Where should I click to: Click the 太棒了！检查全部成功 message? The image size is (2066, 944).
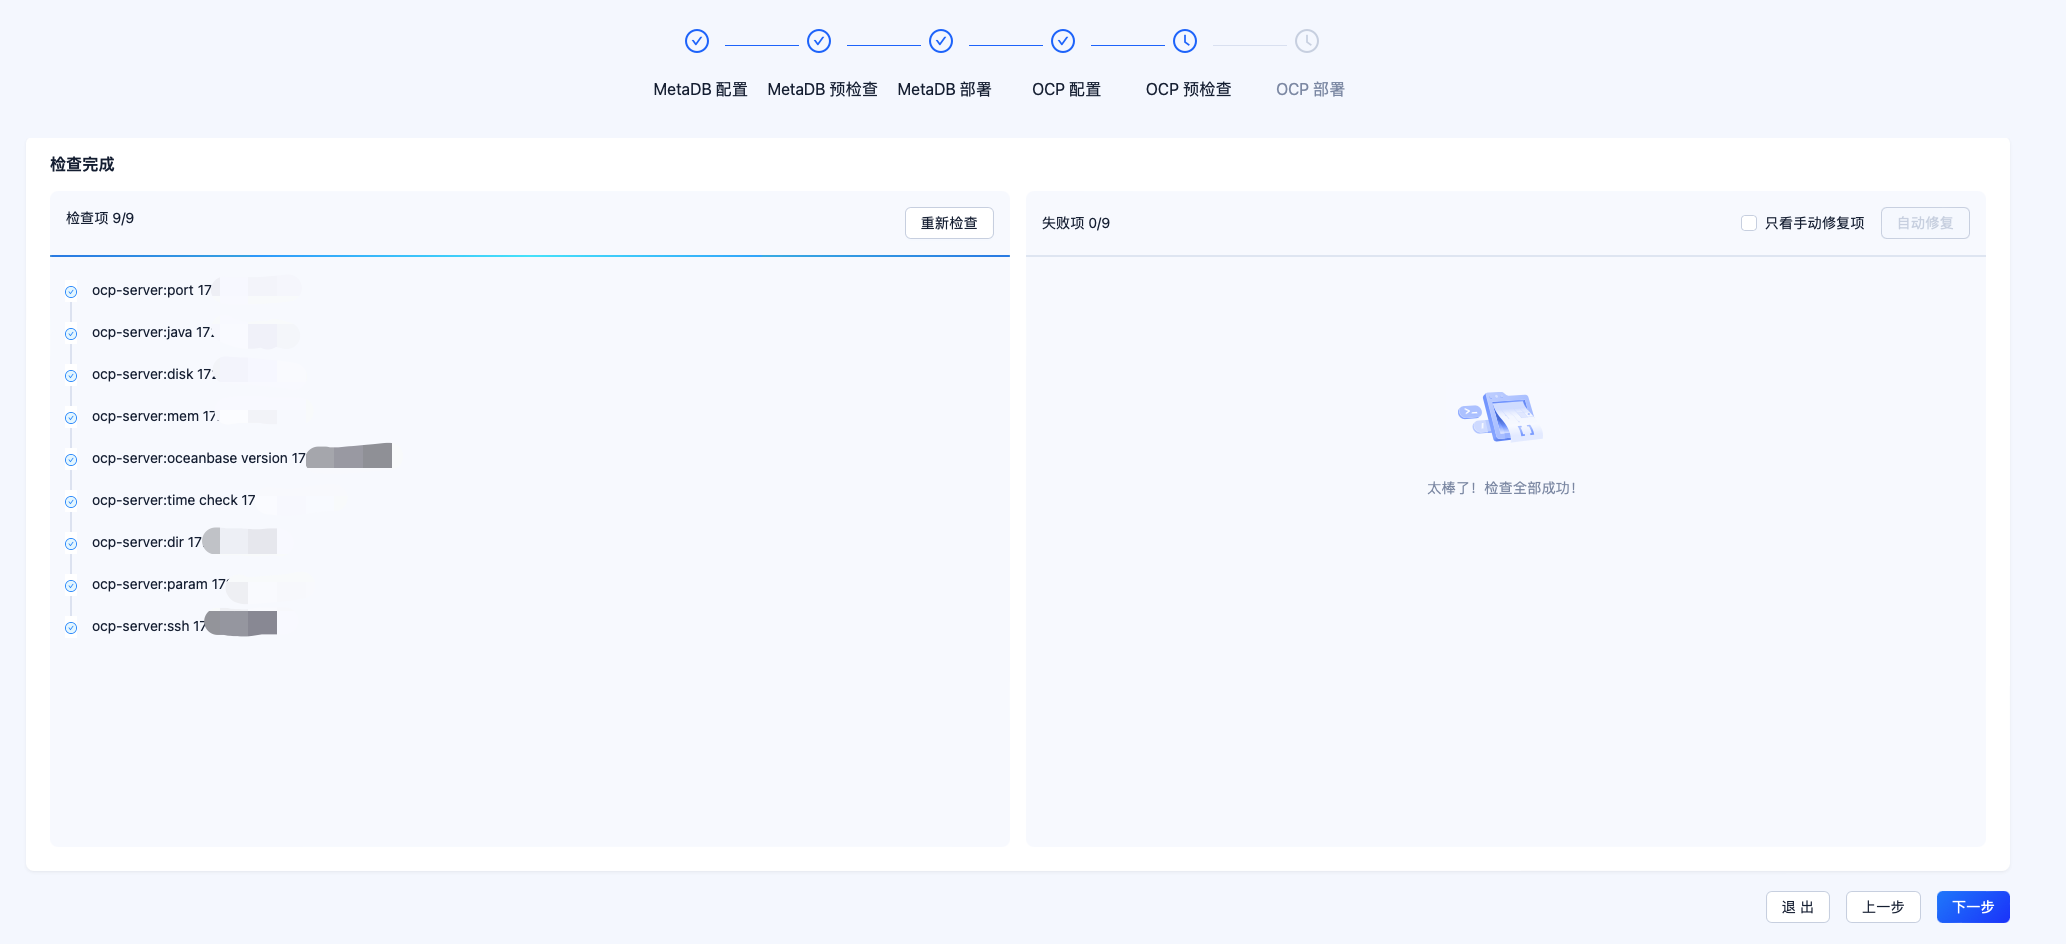pyautogui.click(x=1501, y=488)
